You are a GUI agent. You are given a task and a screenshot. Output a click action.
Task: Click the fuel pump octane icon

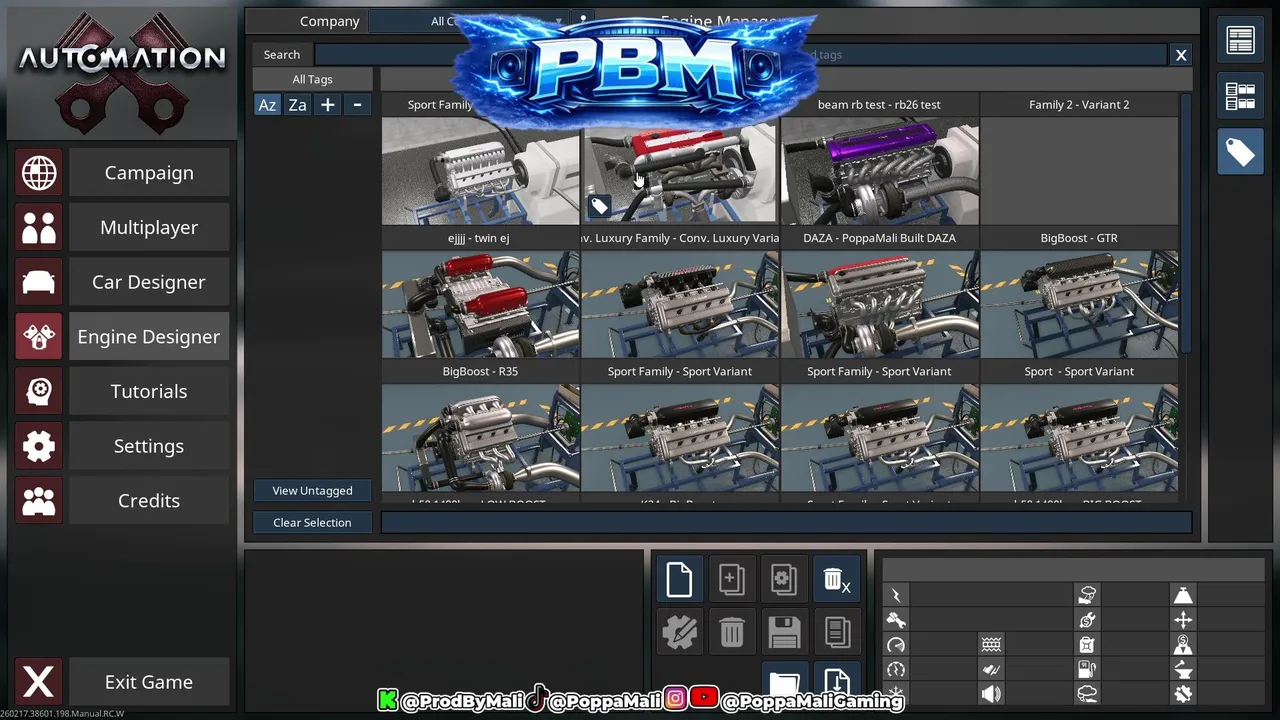pyautogui.click(x=1087, y=669)
